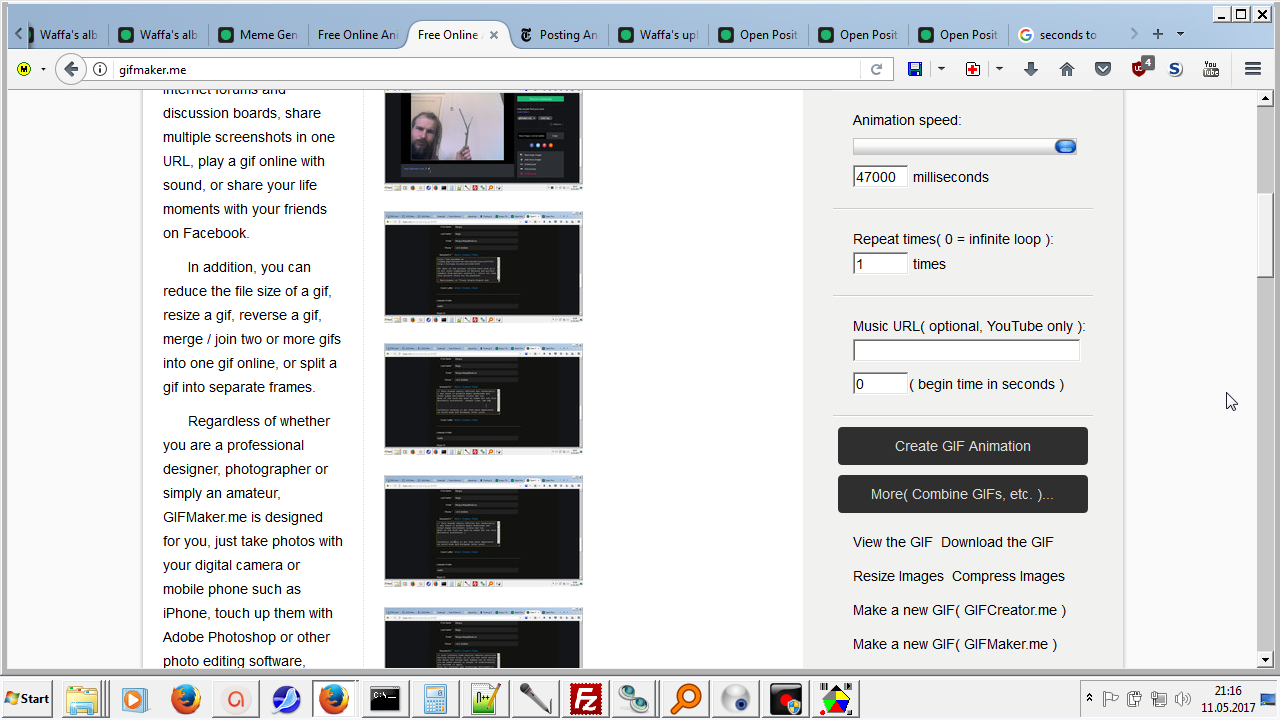The image size is (1280, 720).
Task: Open the Firefox Downloads arrow
Action: click(x=1031, y=69)
